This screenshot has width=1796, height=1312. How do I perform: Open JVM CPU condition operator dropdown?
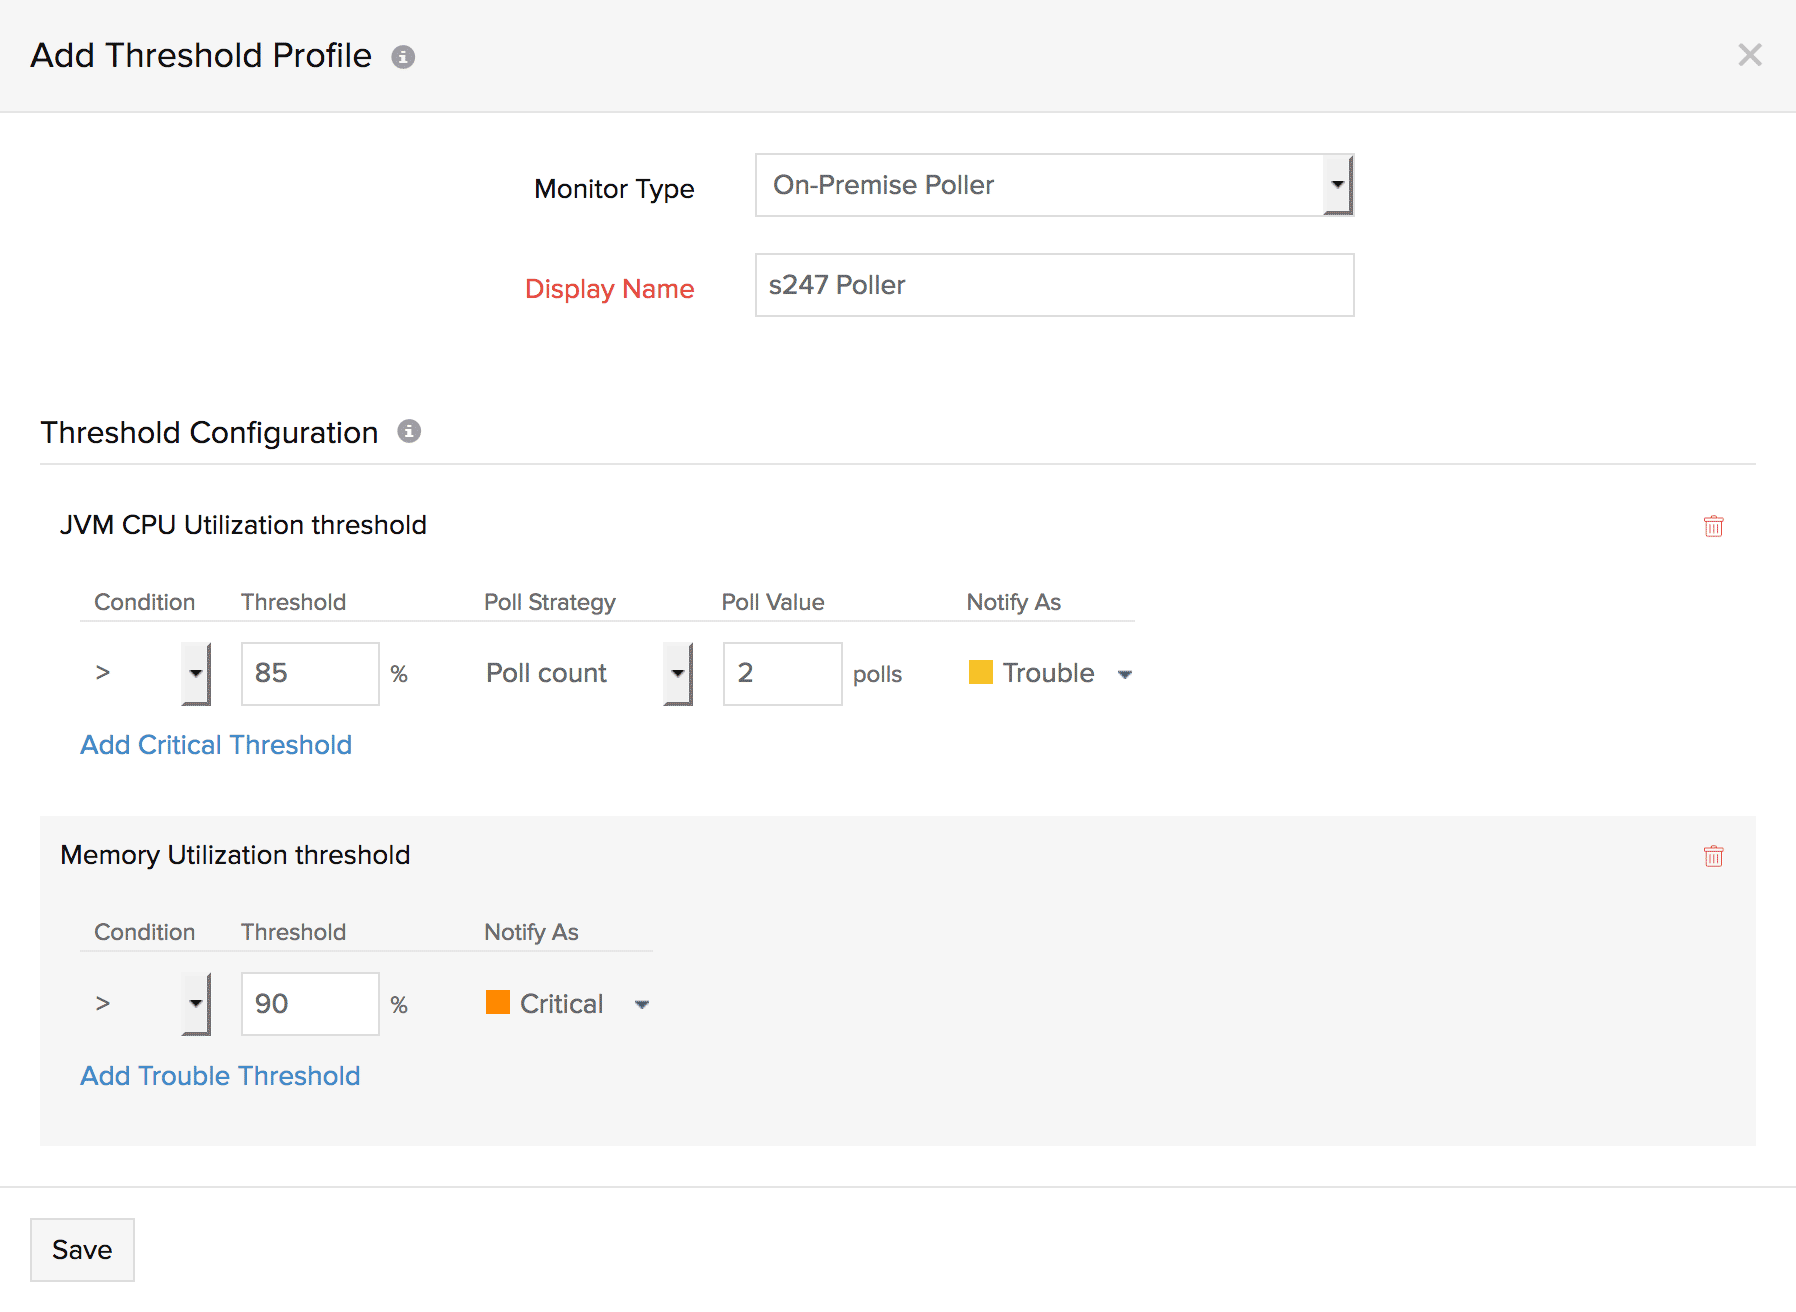pyautogui.click(x=196, y=673)
